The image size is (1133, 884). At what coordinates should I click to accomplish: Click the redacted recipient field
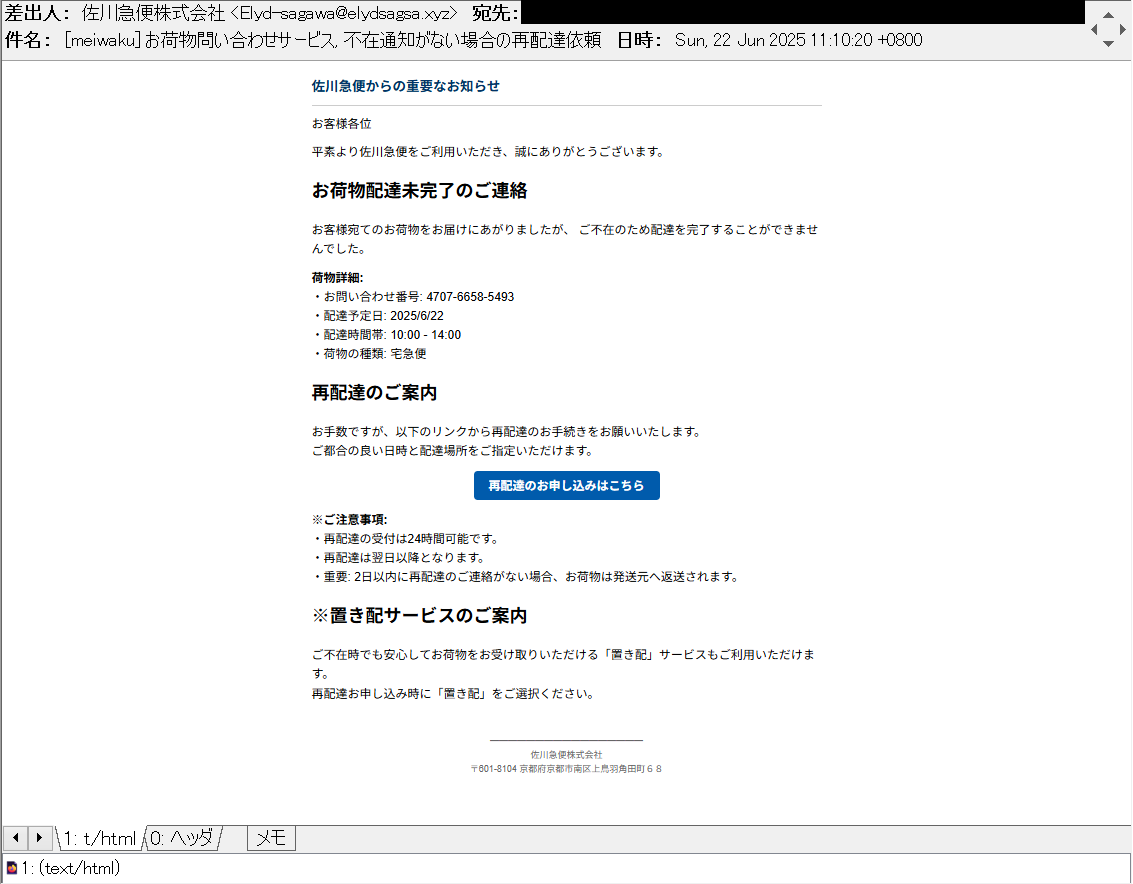[803, 12]
